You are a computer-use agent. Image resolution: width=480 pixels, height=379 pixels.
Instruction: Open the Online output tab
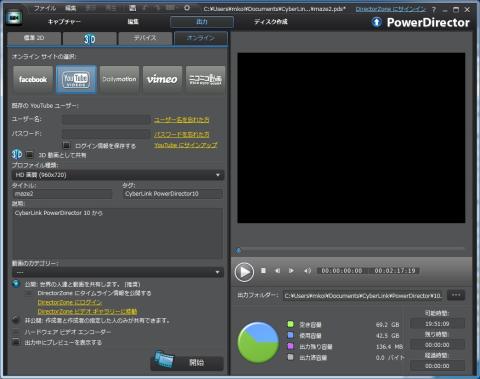[201, 38]
